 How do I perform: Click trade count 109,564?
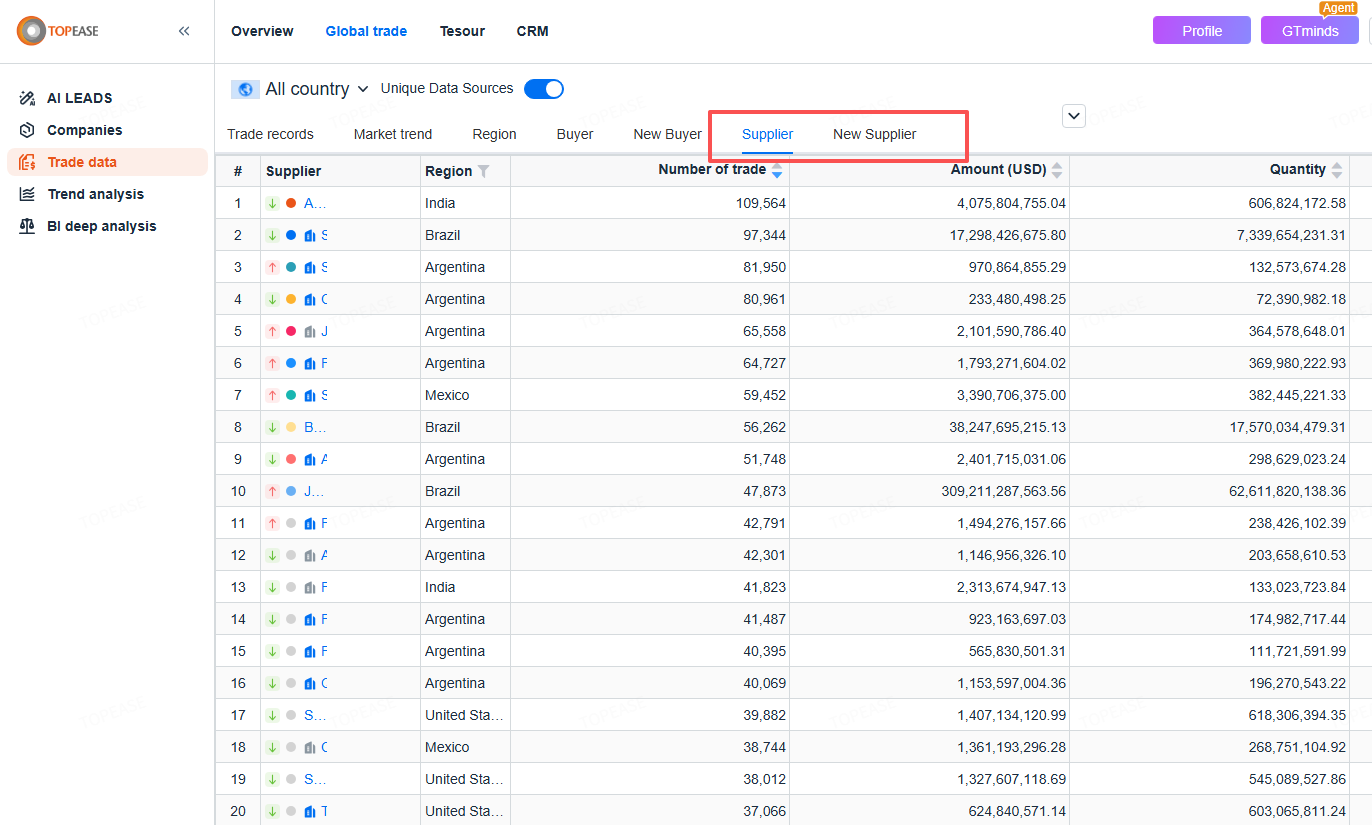tap(760, 203)
